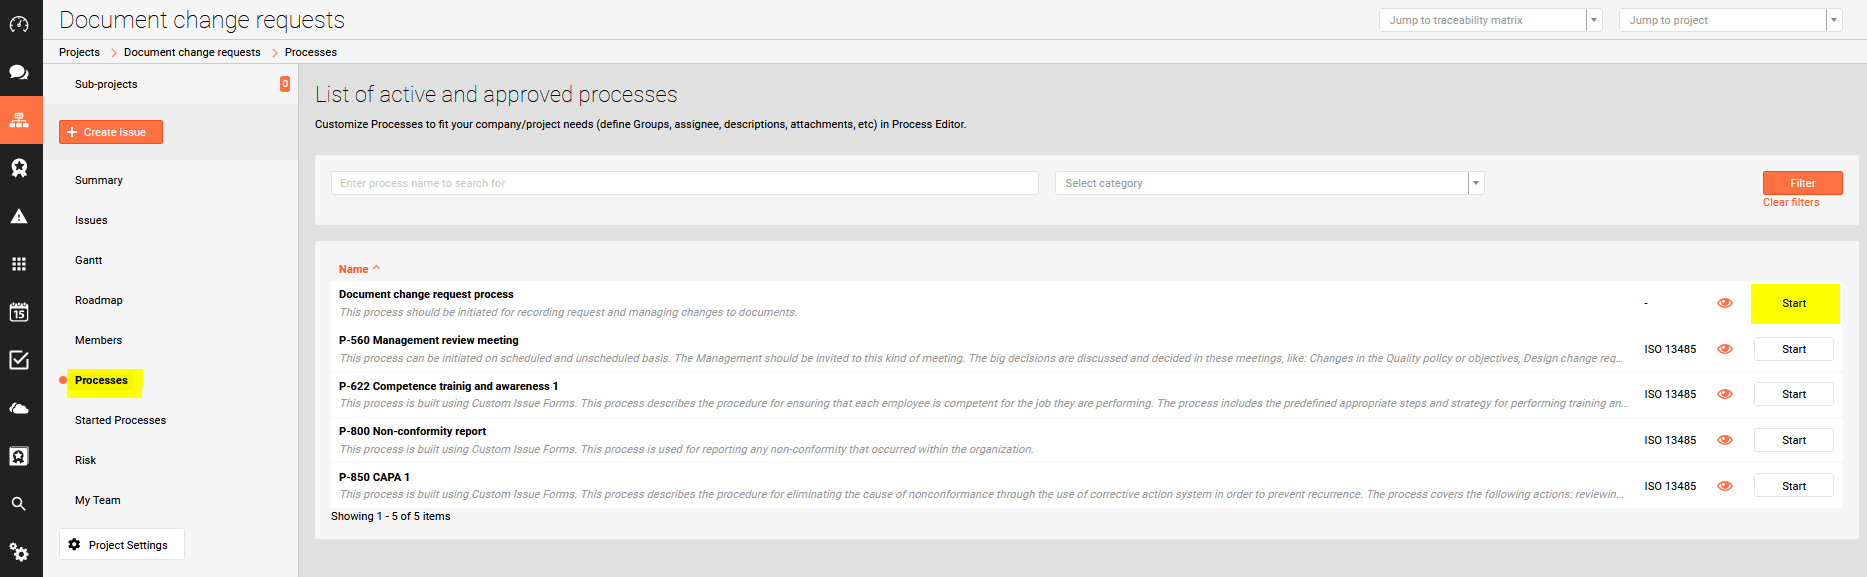This screenshot has height=577, width=1867.
Task: Open the chat messages icon
Action: [19, 72]
